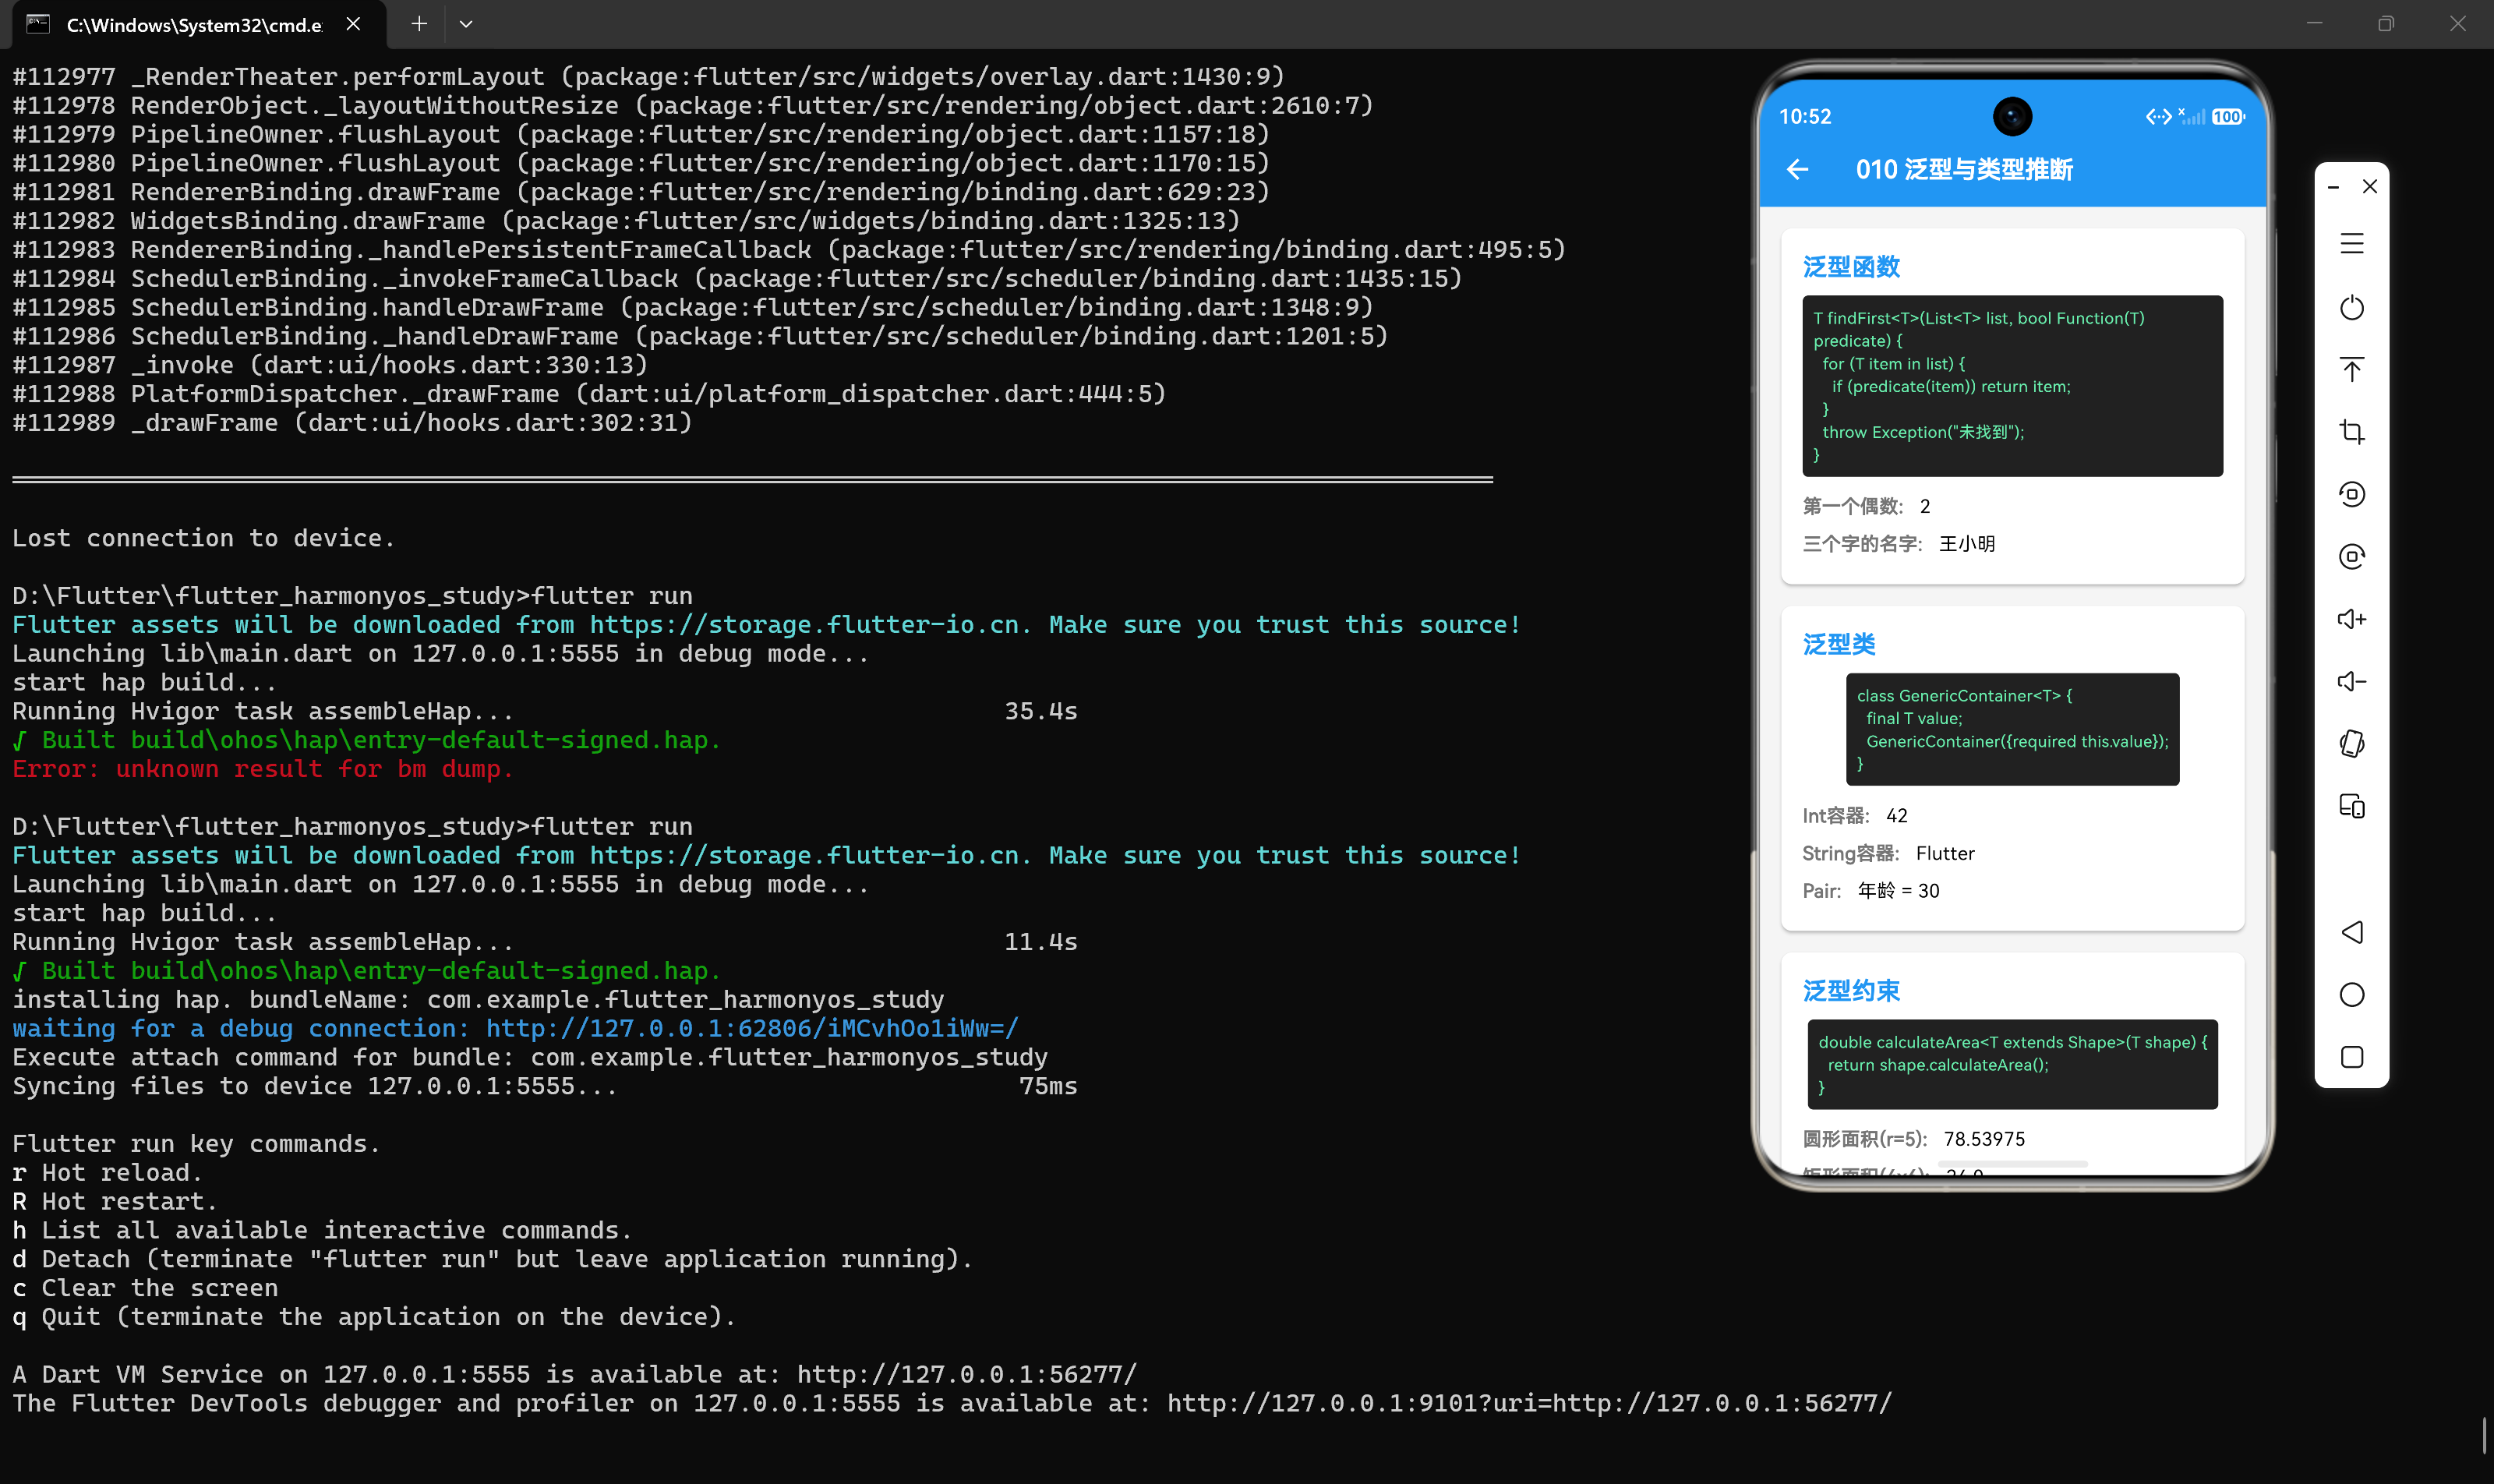The height and width of the screenshot is (1484, 2494).
Task: Rotate the emulator counterclockwise
Action: pos(2352,494)
